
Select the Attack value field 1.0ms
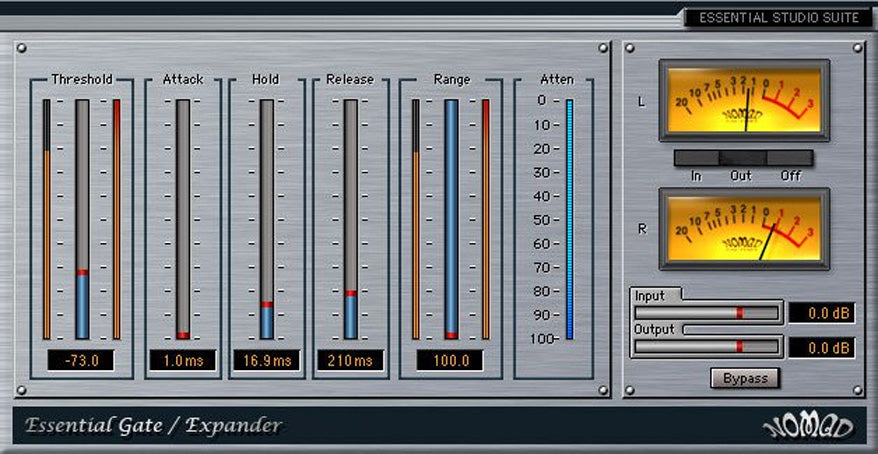[x=183, y=360]
